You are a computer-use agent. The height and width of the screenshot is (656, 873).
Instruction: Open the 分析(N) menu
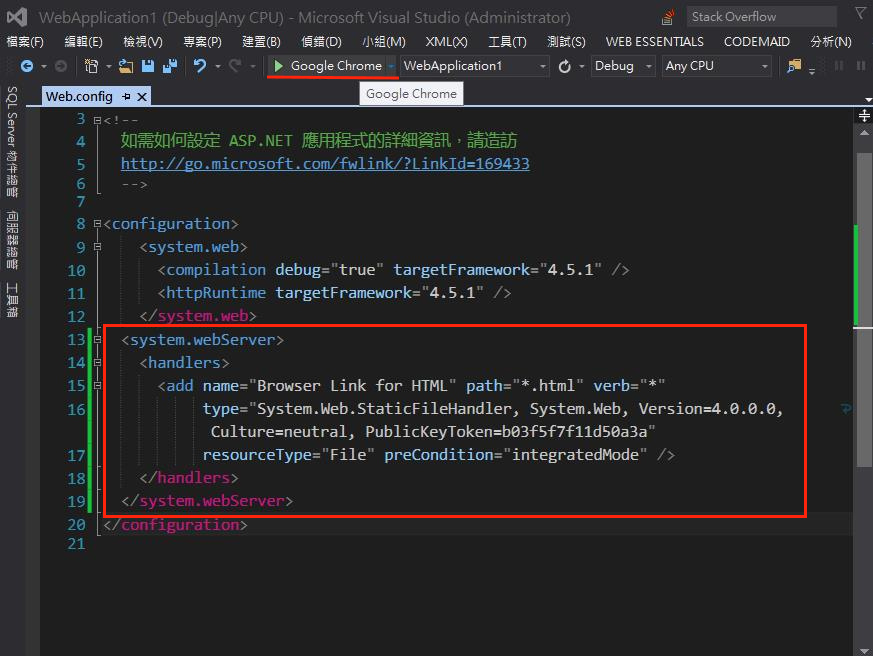click(831, 42)
